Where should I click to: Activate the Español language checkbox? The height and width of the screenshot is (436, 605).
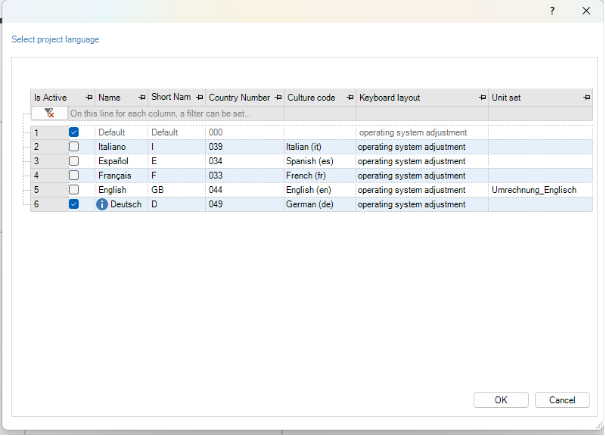[x=74, y=161]
